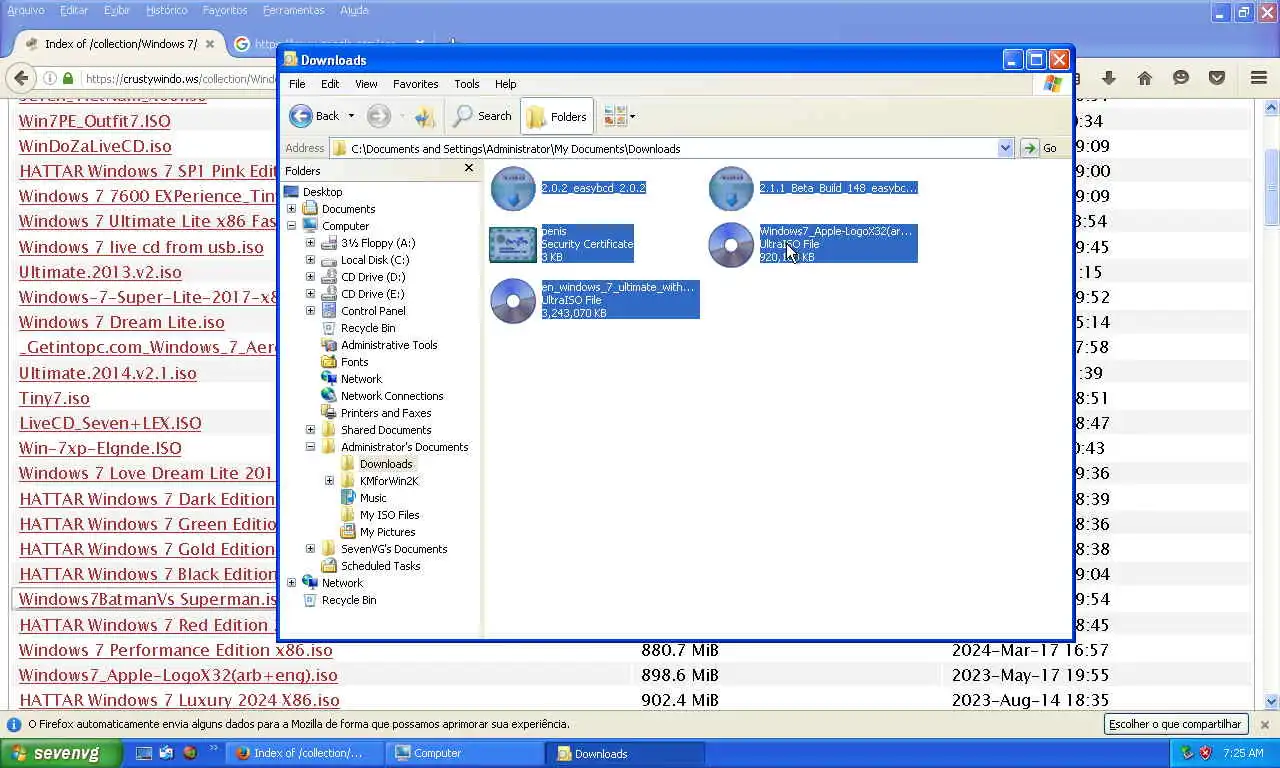Open the Histórico menu in Firefox

166,10
